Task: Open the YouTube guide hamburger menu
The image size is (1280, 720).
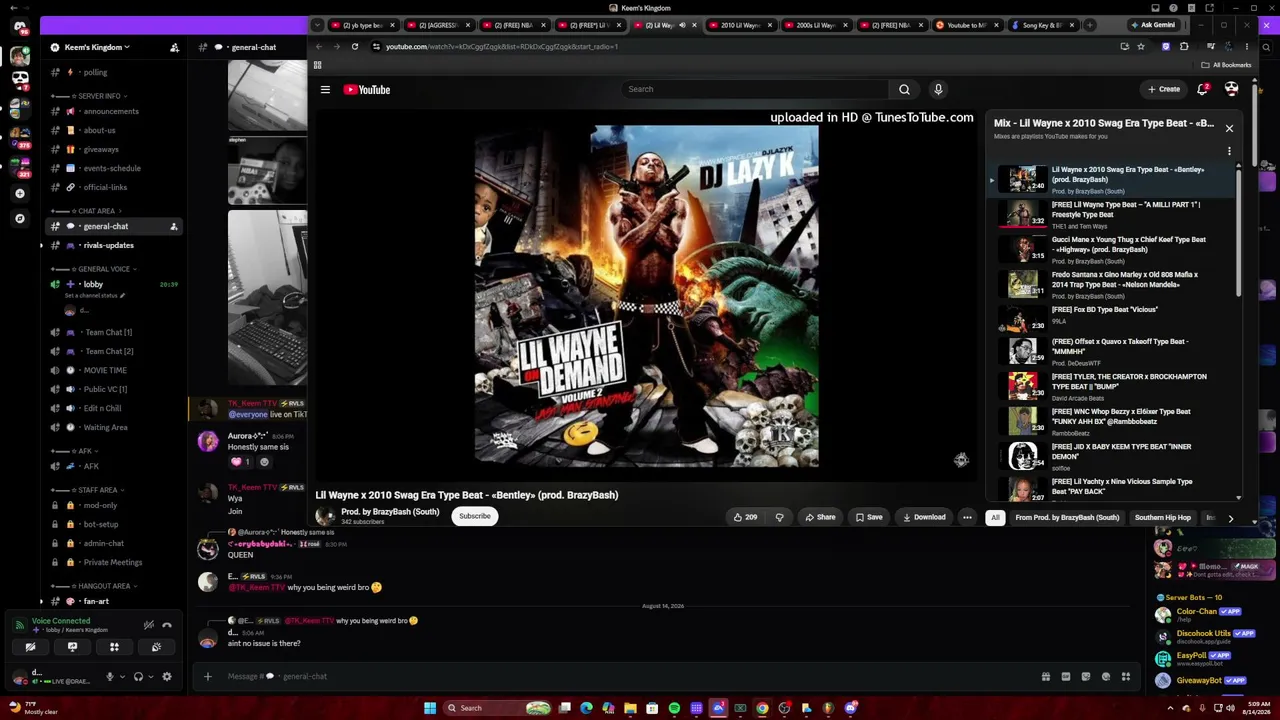Action: pos(325,90)
